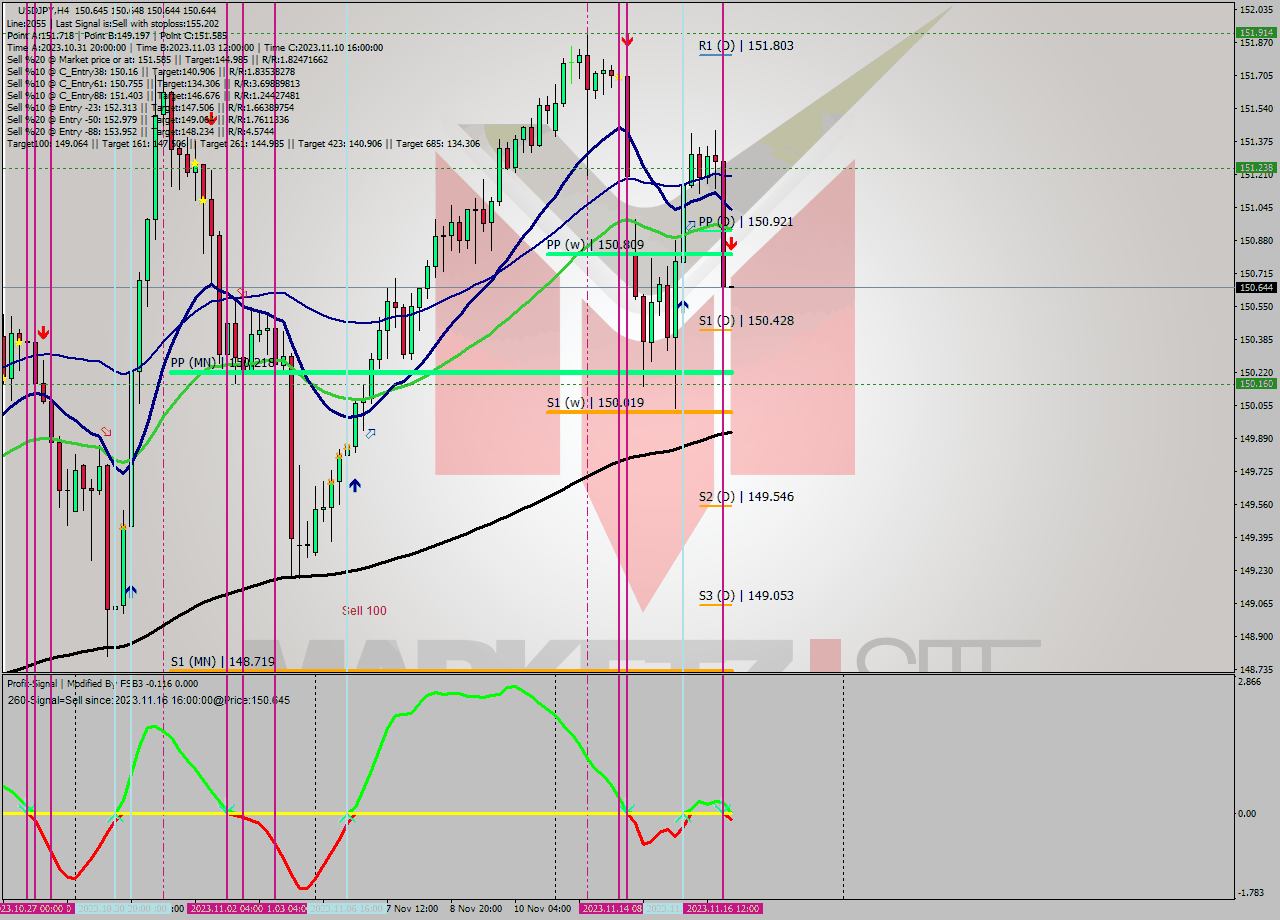Click the Sell %20 @ Entry -88 line
This screenshot has width=1280, height=920.
(141, 132)
